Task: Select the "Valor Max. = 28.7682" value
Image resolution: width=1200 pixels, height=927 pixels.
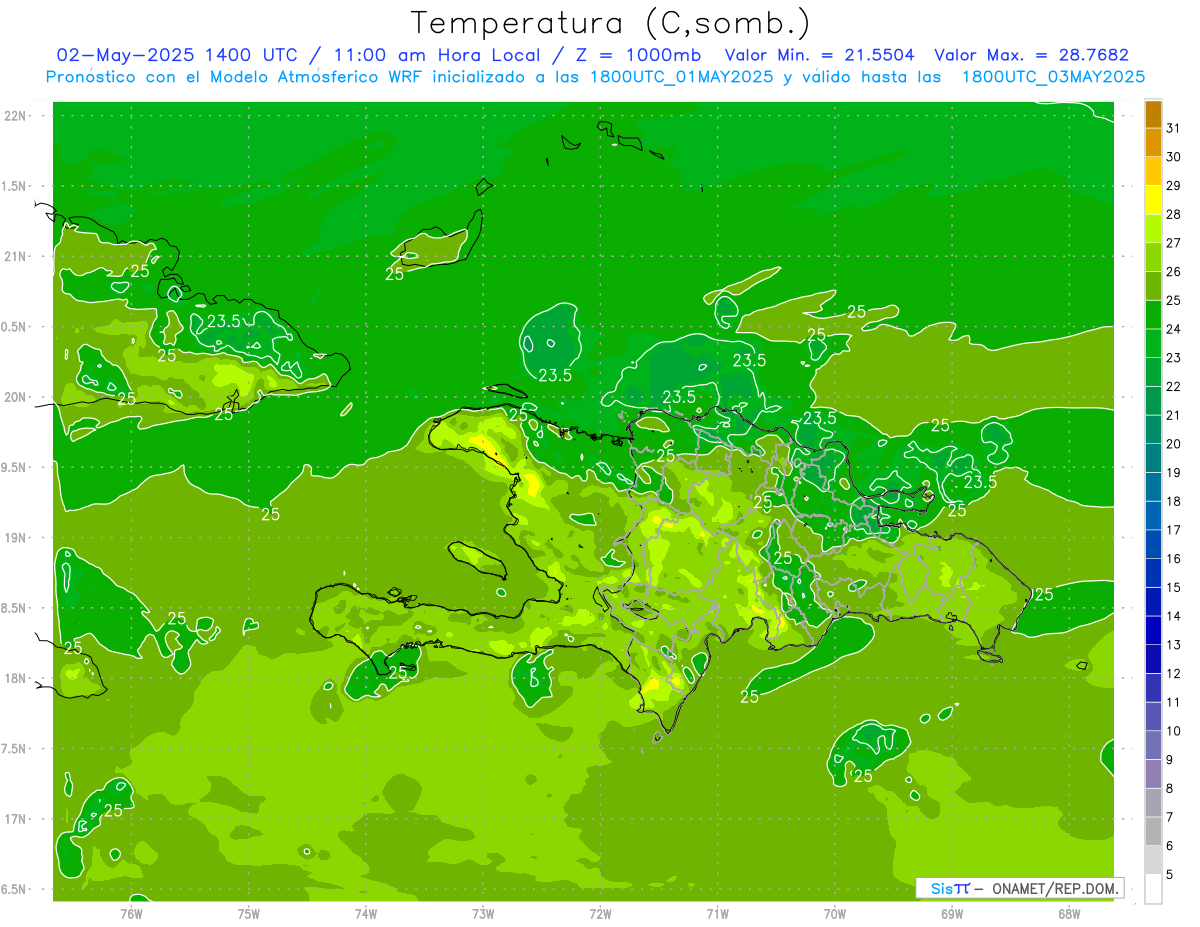Action: (x=1031, y=55)
